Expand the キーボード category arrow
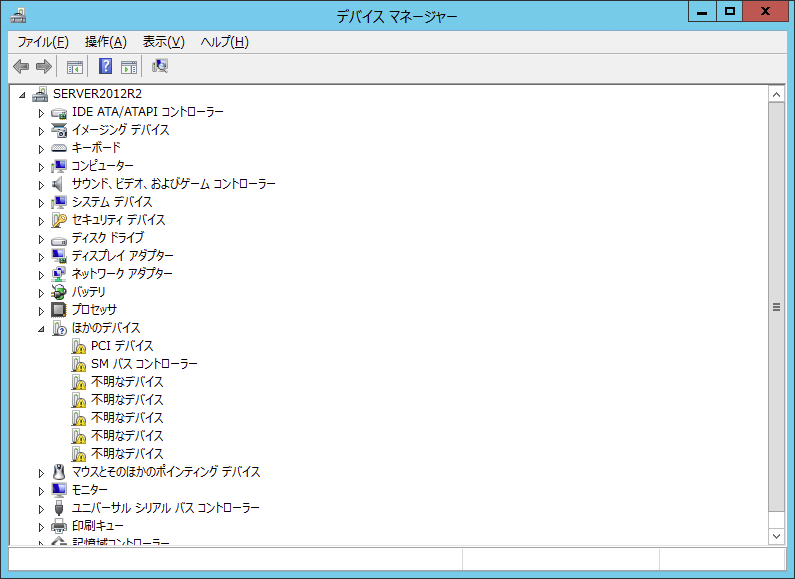Image resolution: width=795 pixels, height=579 pixels. click(42, 149)
